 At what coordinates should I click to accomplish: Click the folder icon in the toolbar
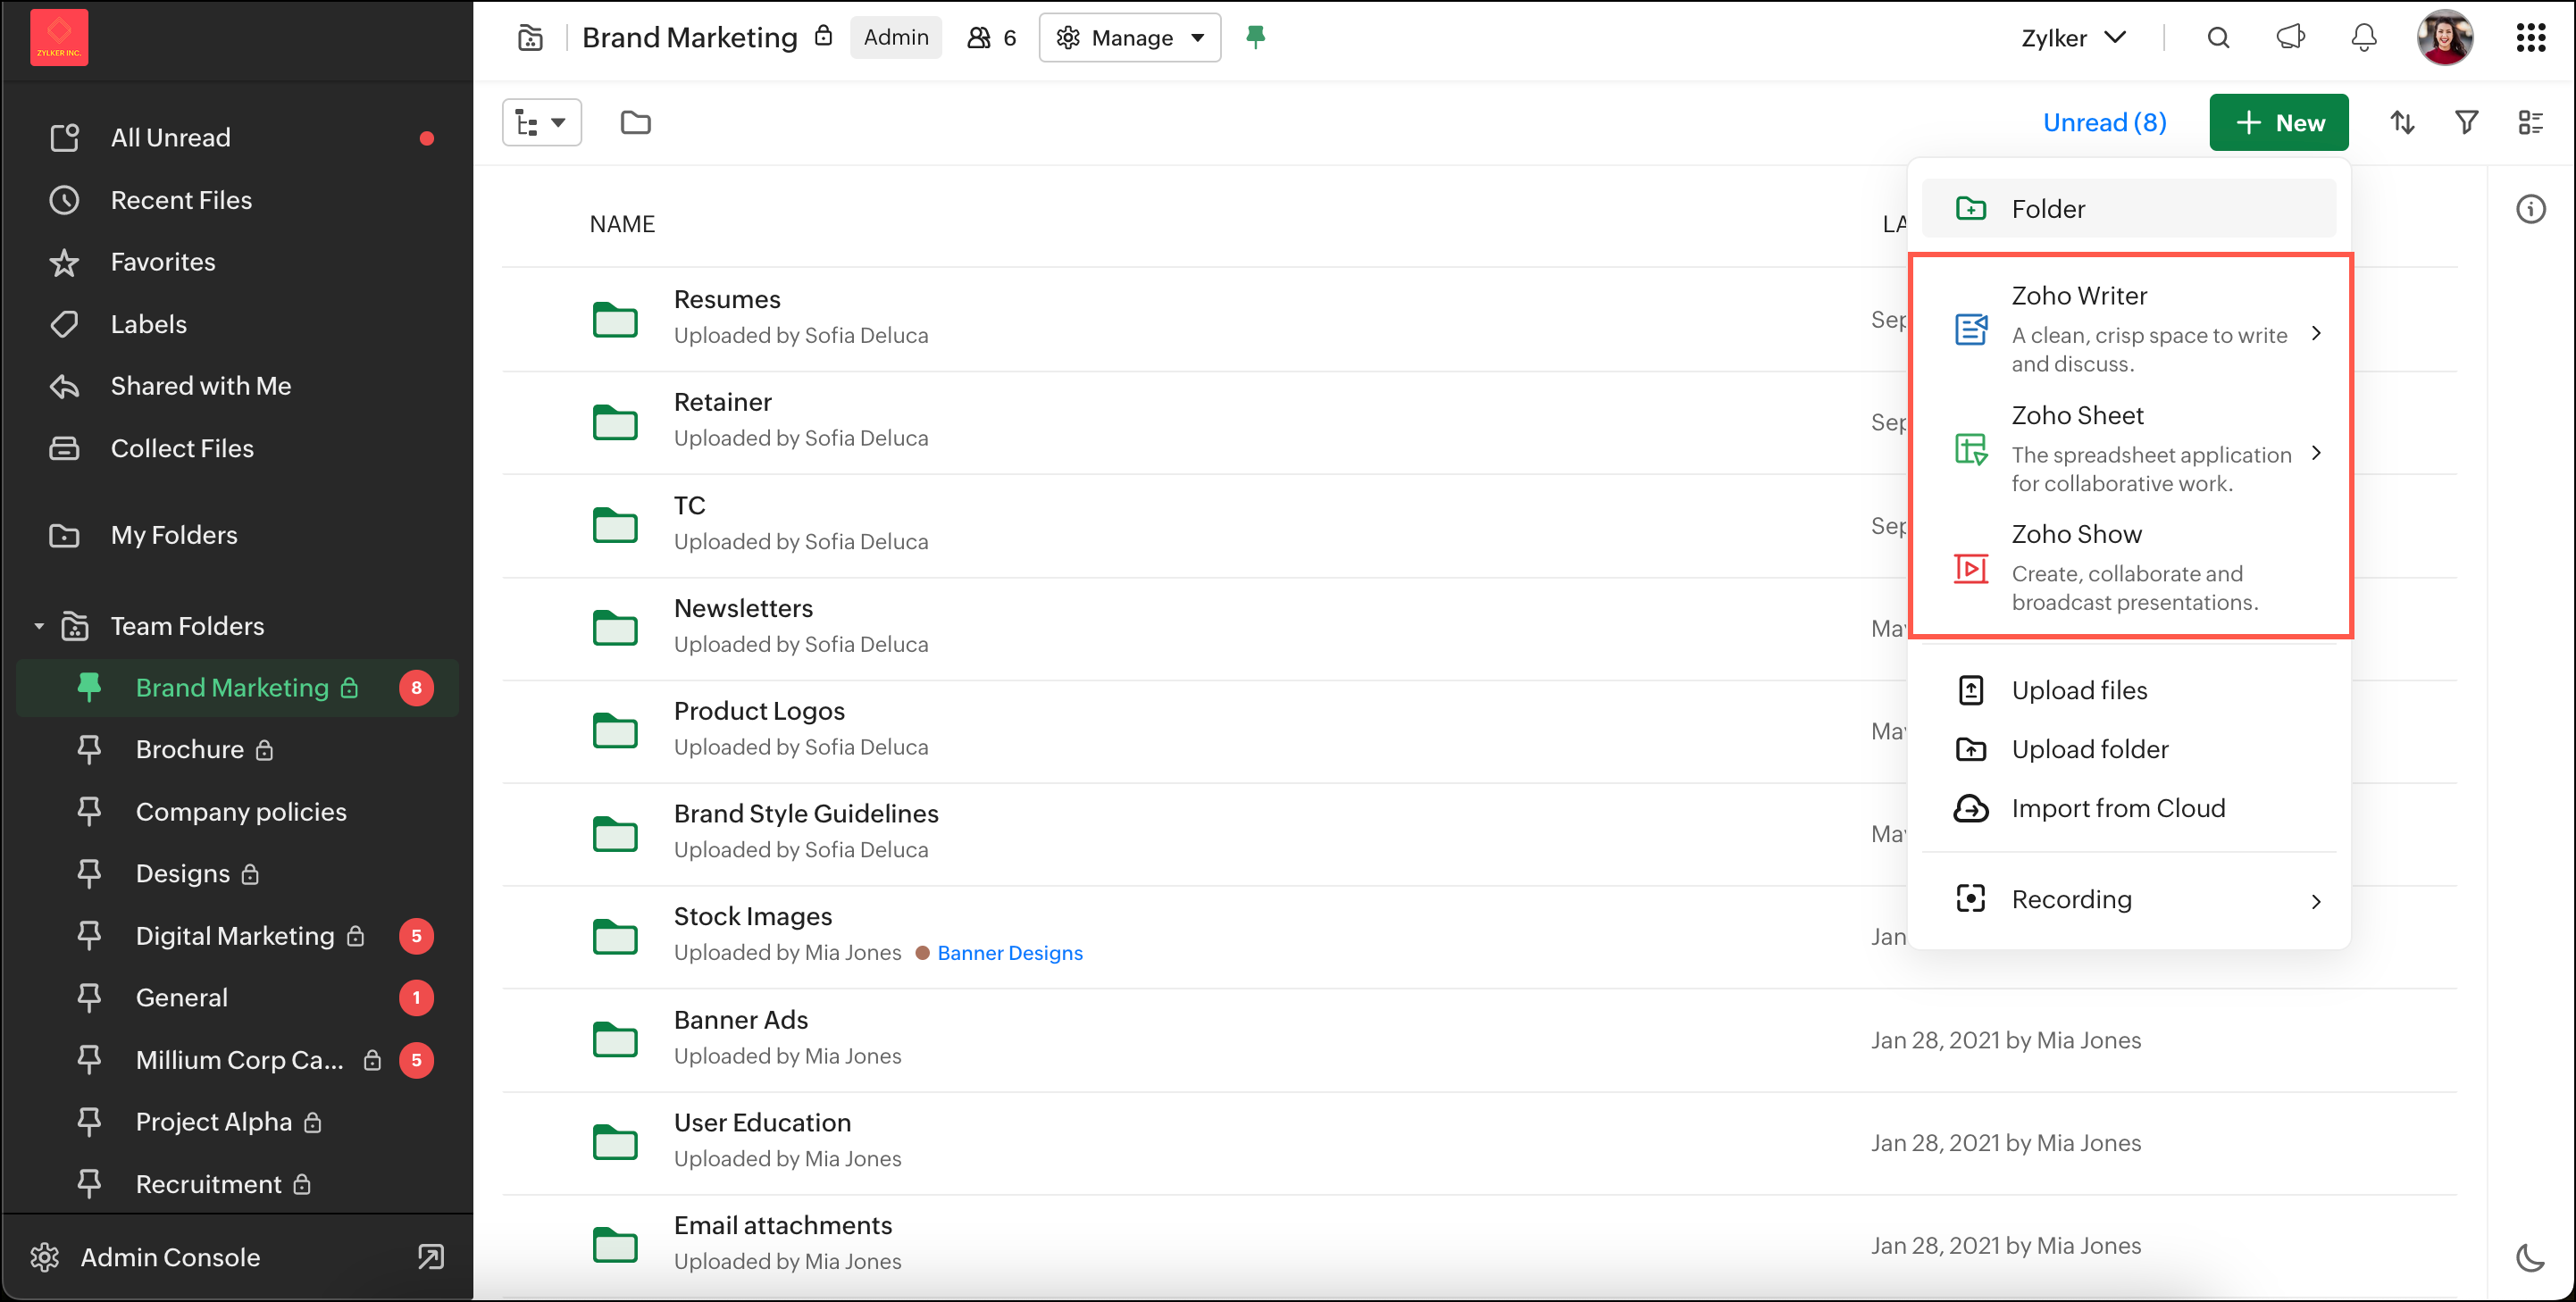tap(636, 123)
